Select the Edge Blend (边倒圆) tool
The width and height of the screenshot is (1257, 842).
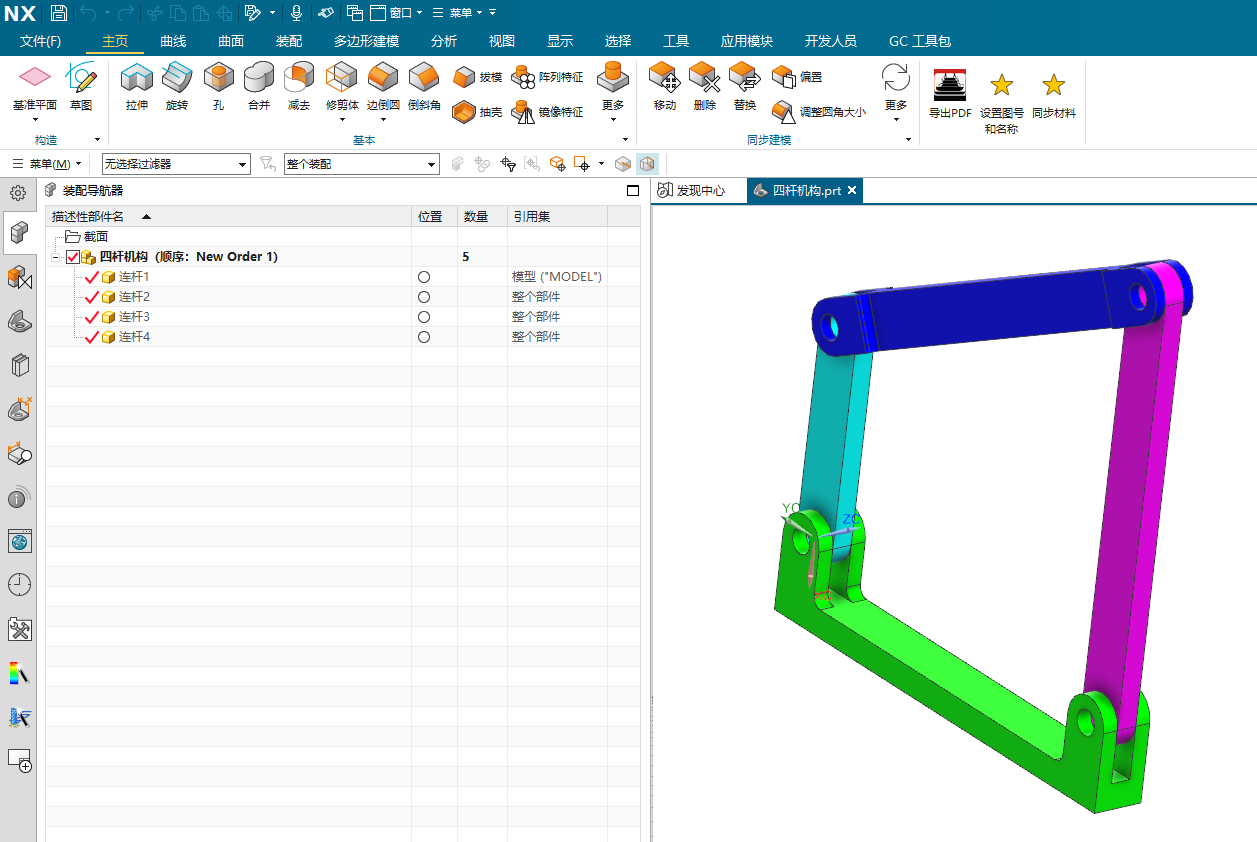(x=383, y=78)
